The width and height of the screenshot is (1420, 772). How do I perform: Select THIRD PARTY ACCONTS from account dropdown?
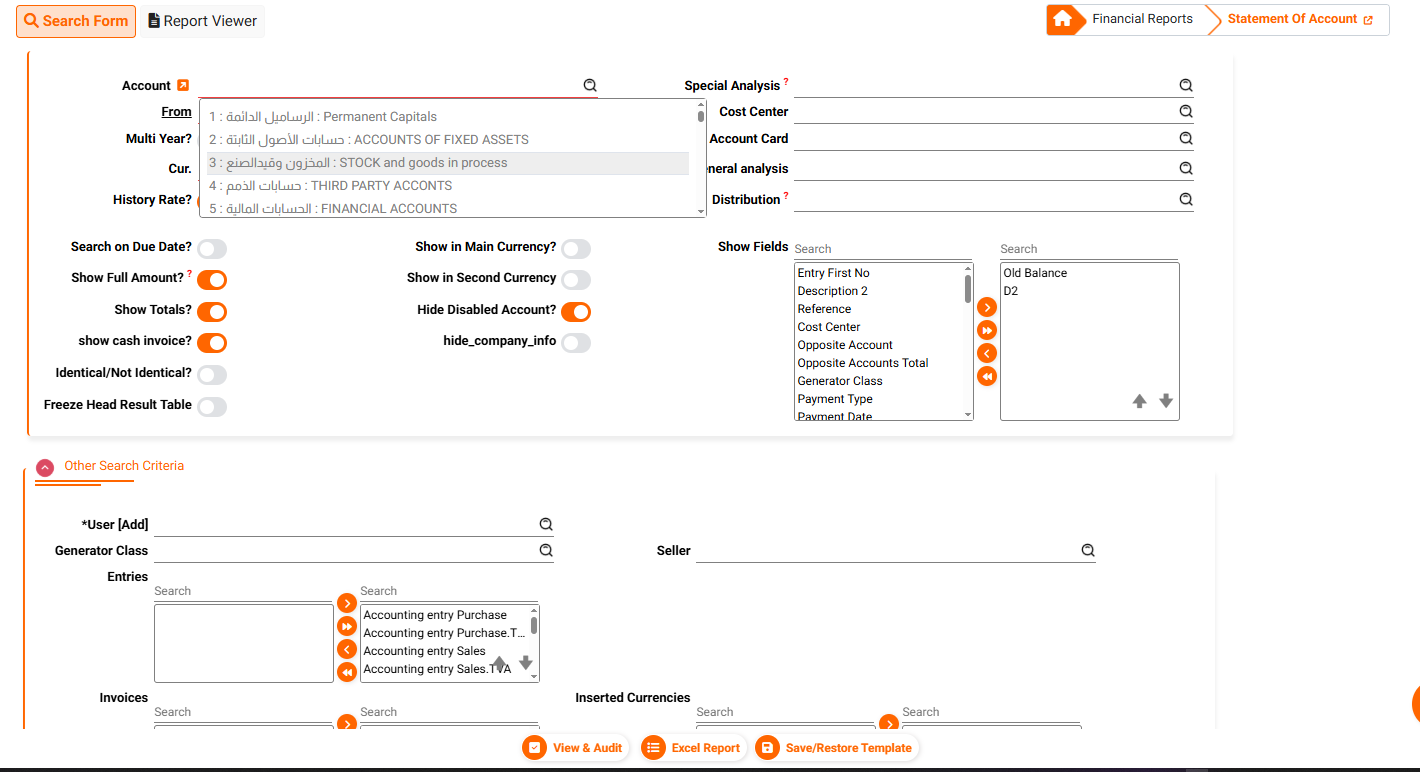(330, 186)
